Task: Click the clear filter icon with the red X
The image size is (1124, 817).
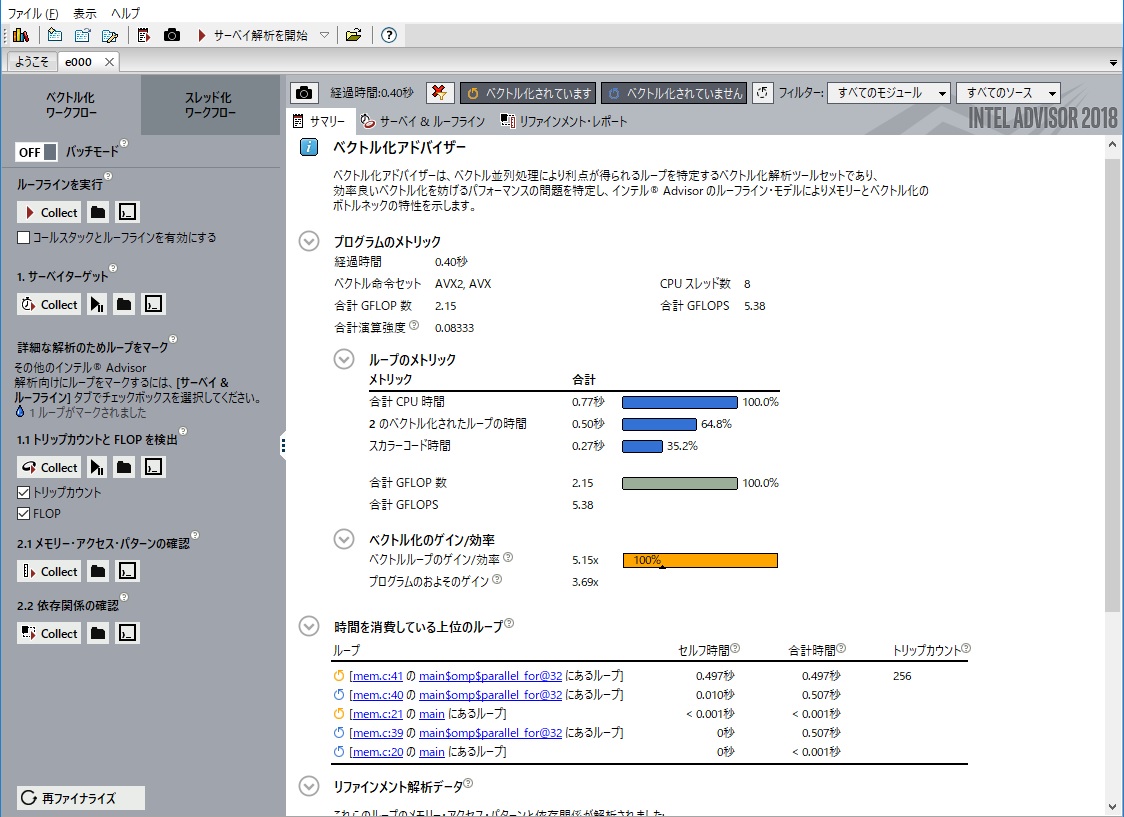Action: (x=440, y=93)
